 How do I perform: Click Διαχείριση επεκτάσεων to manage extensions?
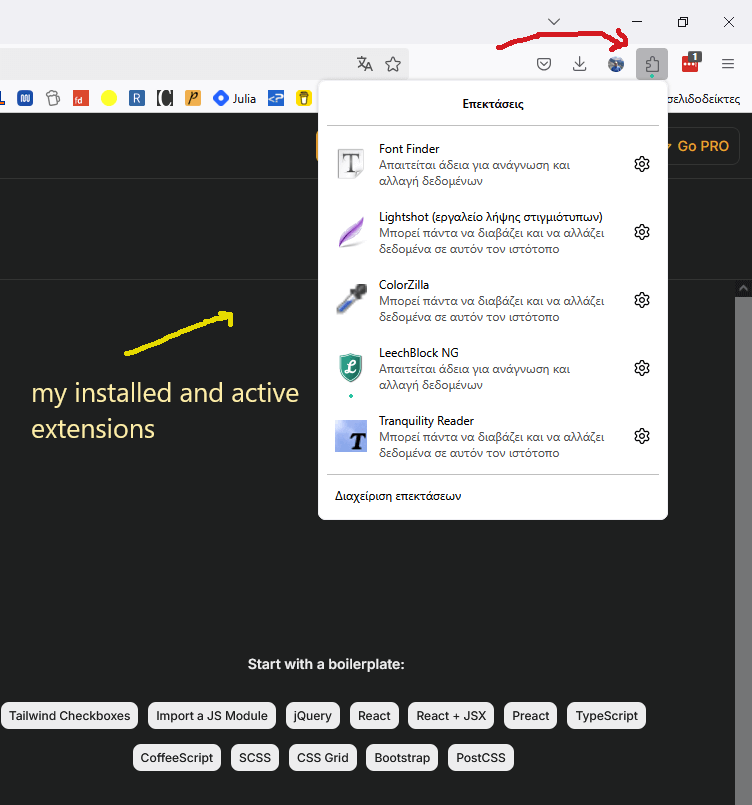click(x=398, y=496)
